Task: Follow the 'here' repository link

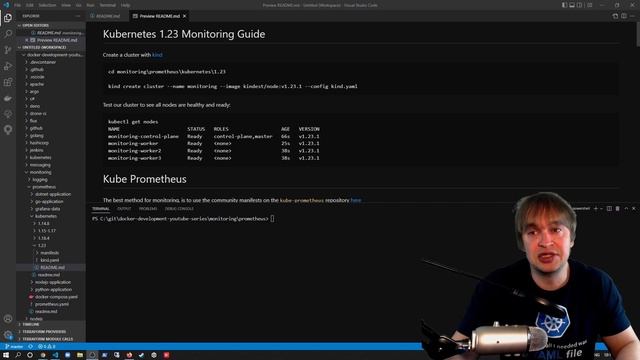Action: 356,200
